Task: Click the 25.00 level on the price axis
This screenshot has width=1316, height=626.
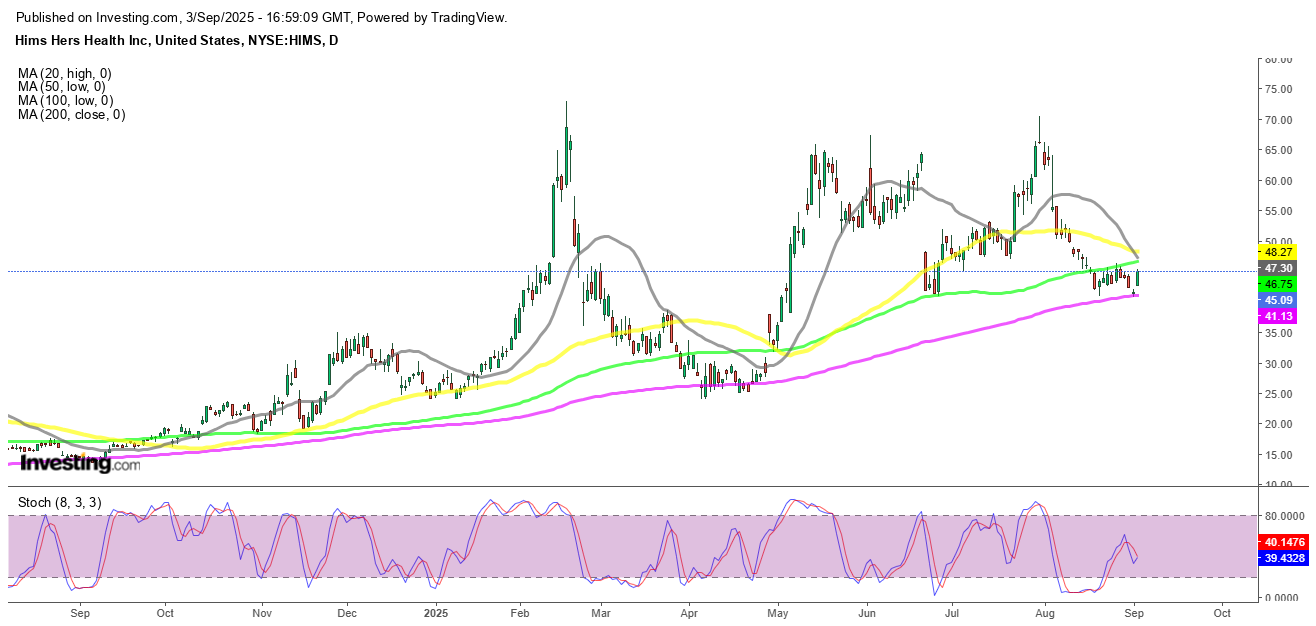Action: 1279,394
